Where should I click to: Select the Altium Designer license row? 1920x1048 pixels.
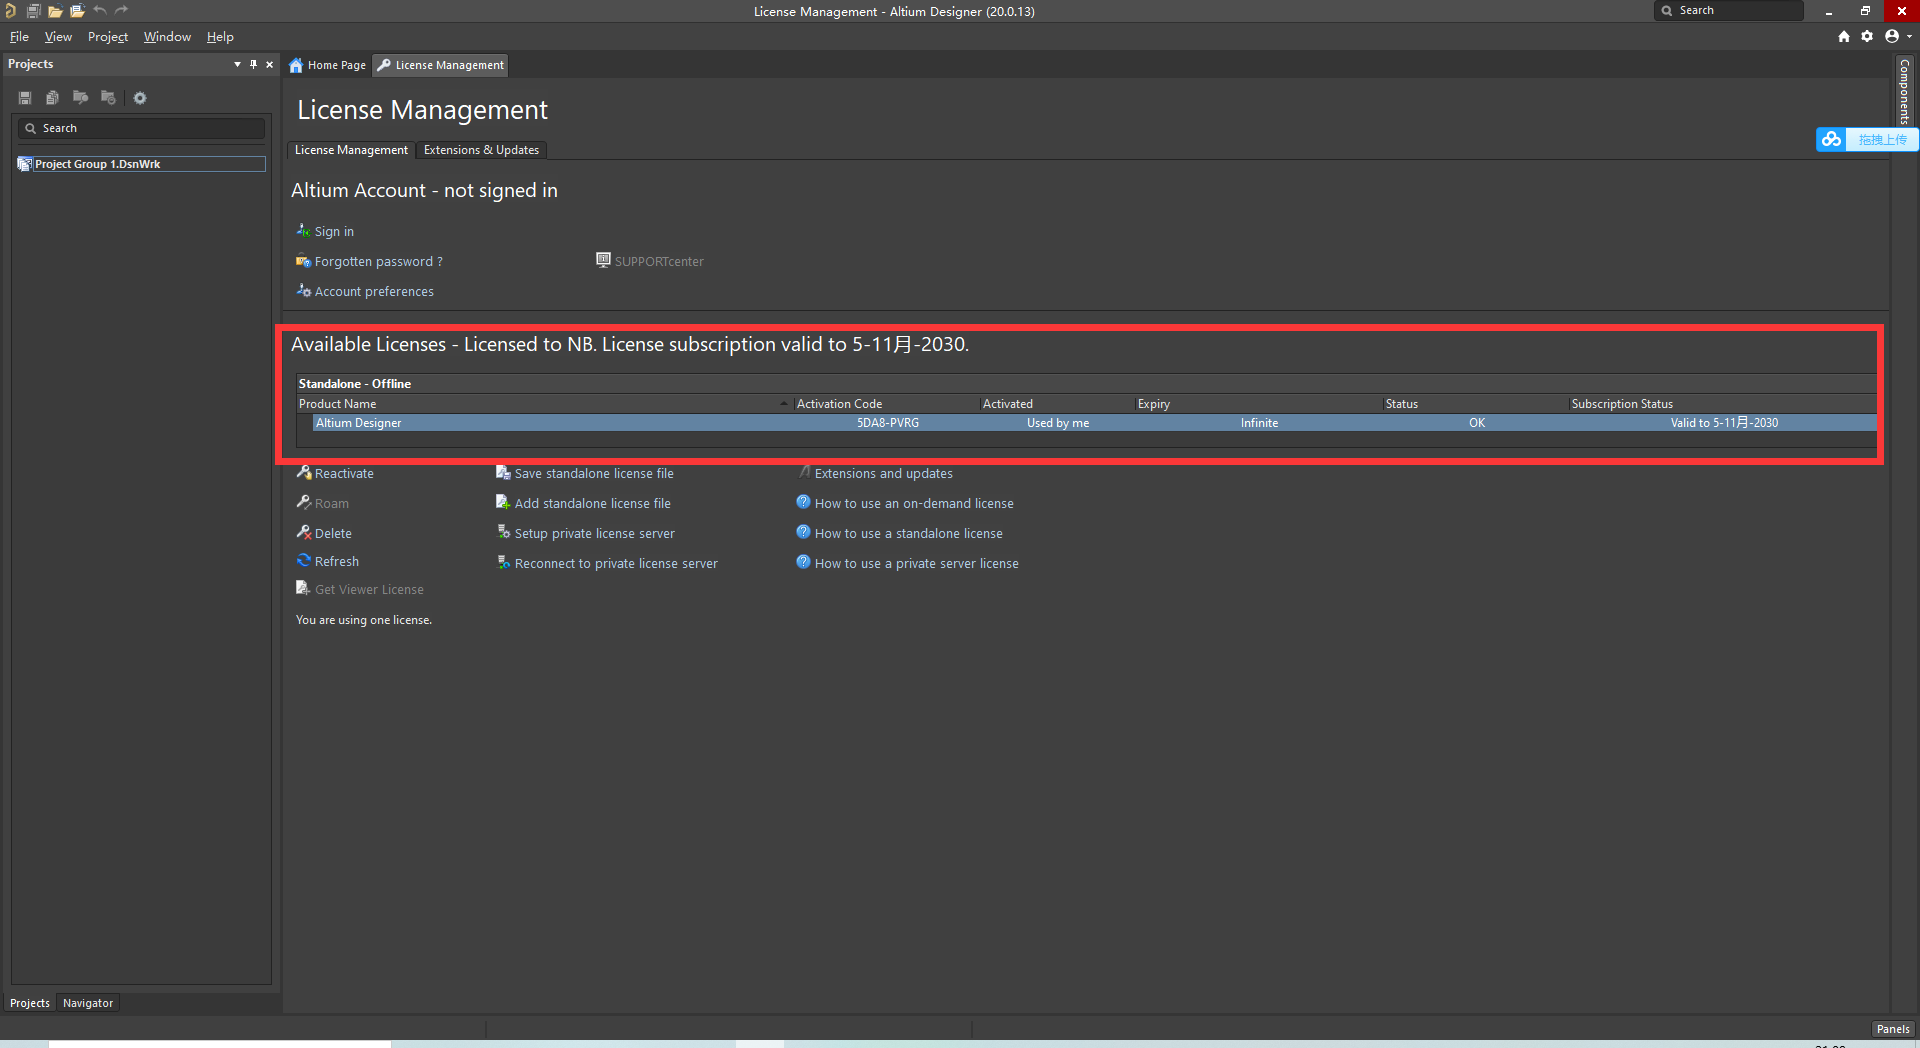coord(1094,423)
